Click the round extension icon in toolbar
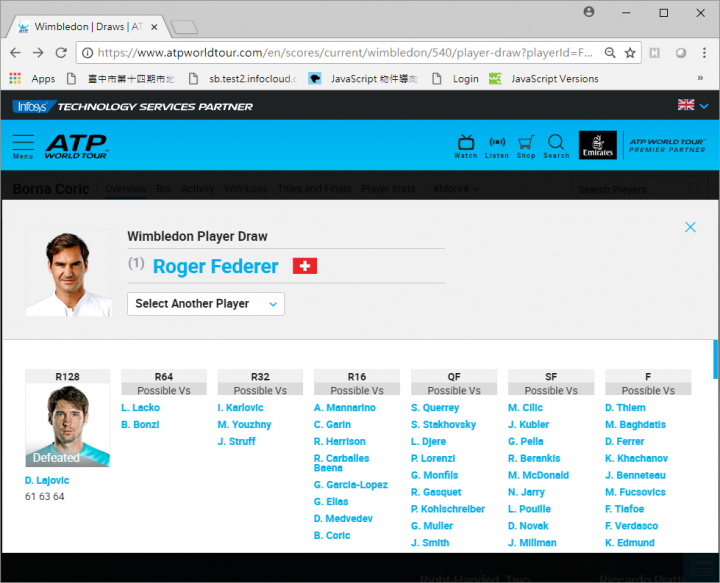This screenshot has height=583, width=720. tap(681, 53)
